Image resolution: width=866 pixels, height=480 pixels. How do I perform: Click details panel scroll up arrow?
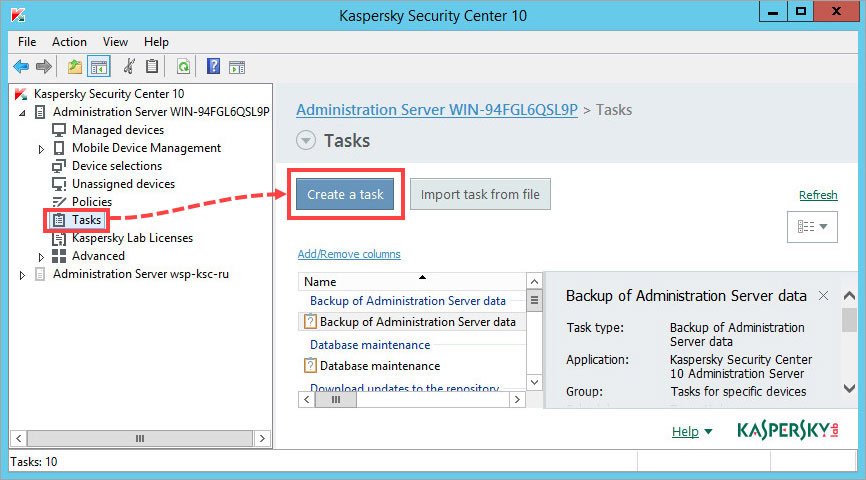pos(849,296)
